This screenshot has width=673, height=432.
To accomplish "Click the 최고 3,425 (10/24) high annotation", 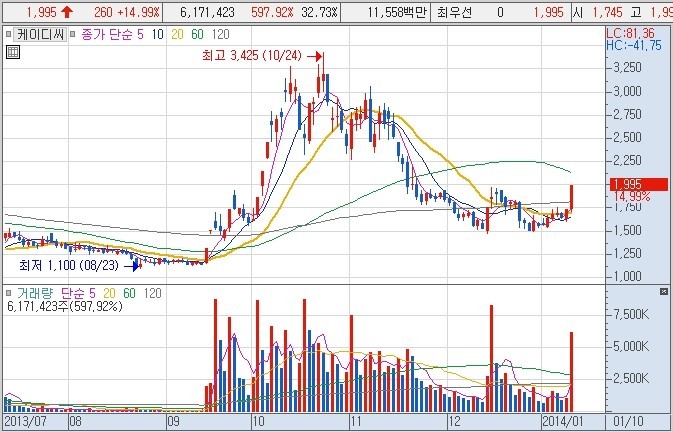I will 252,56.
